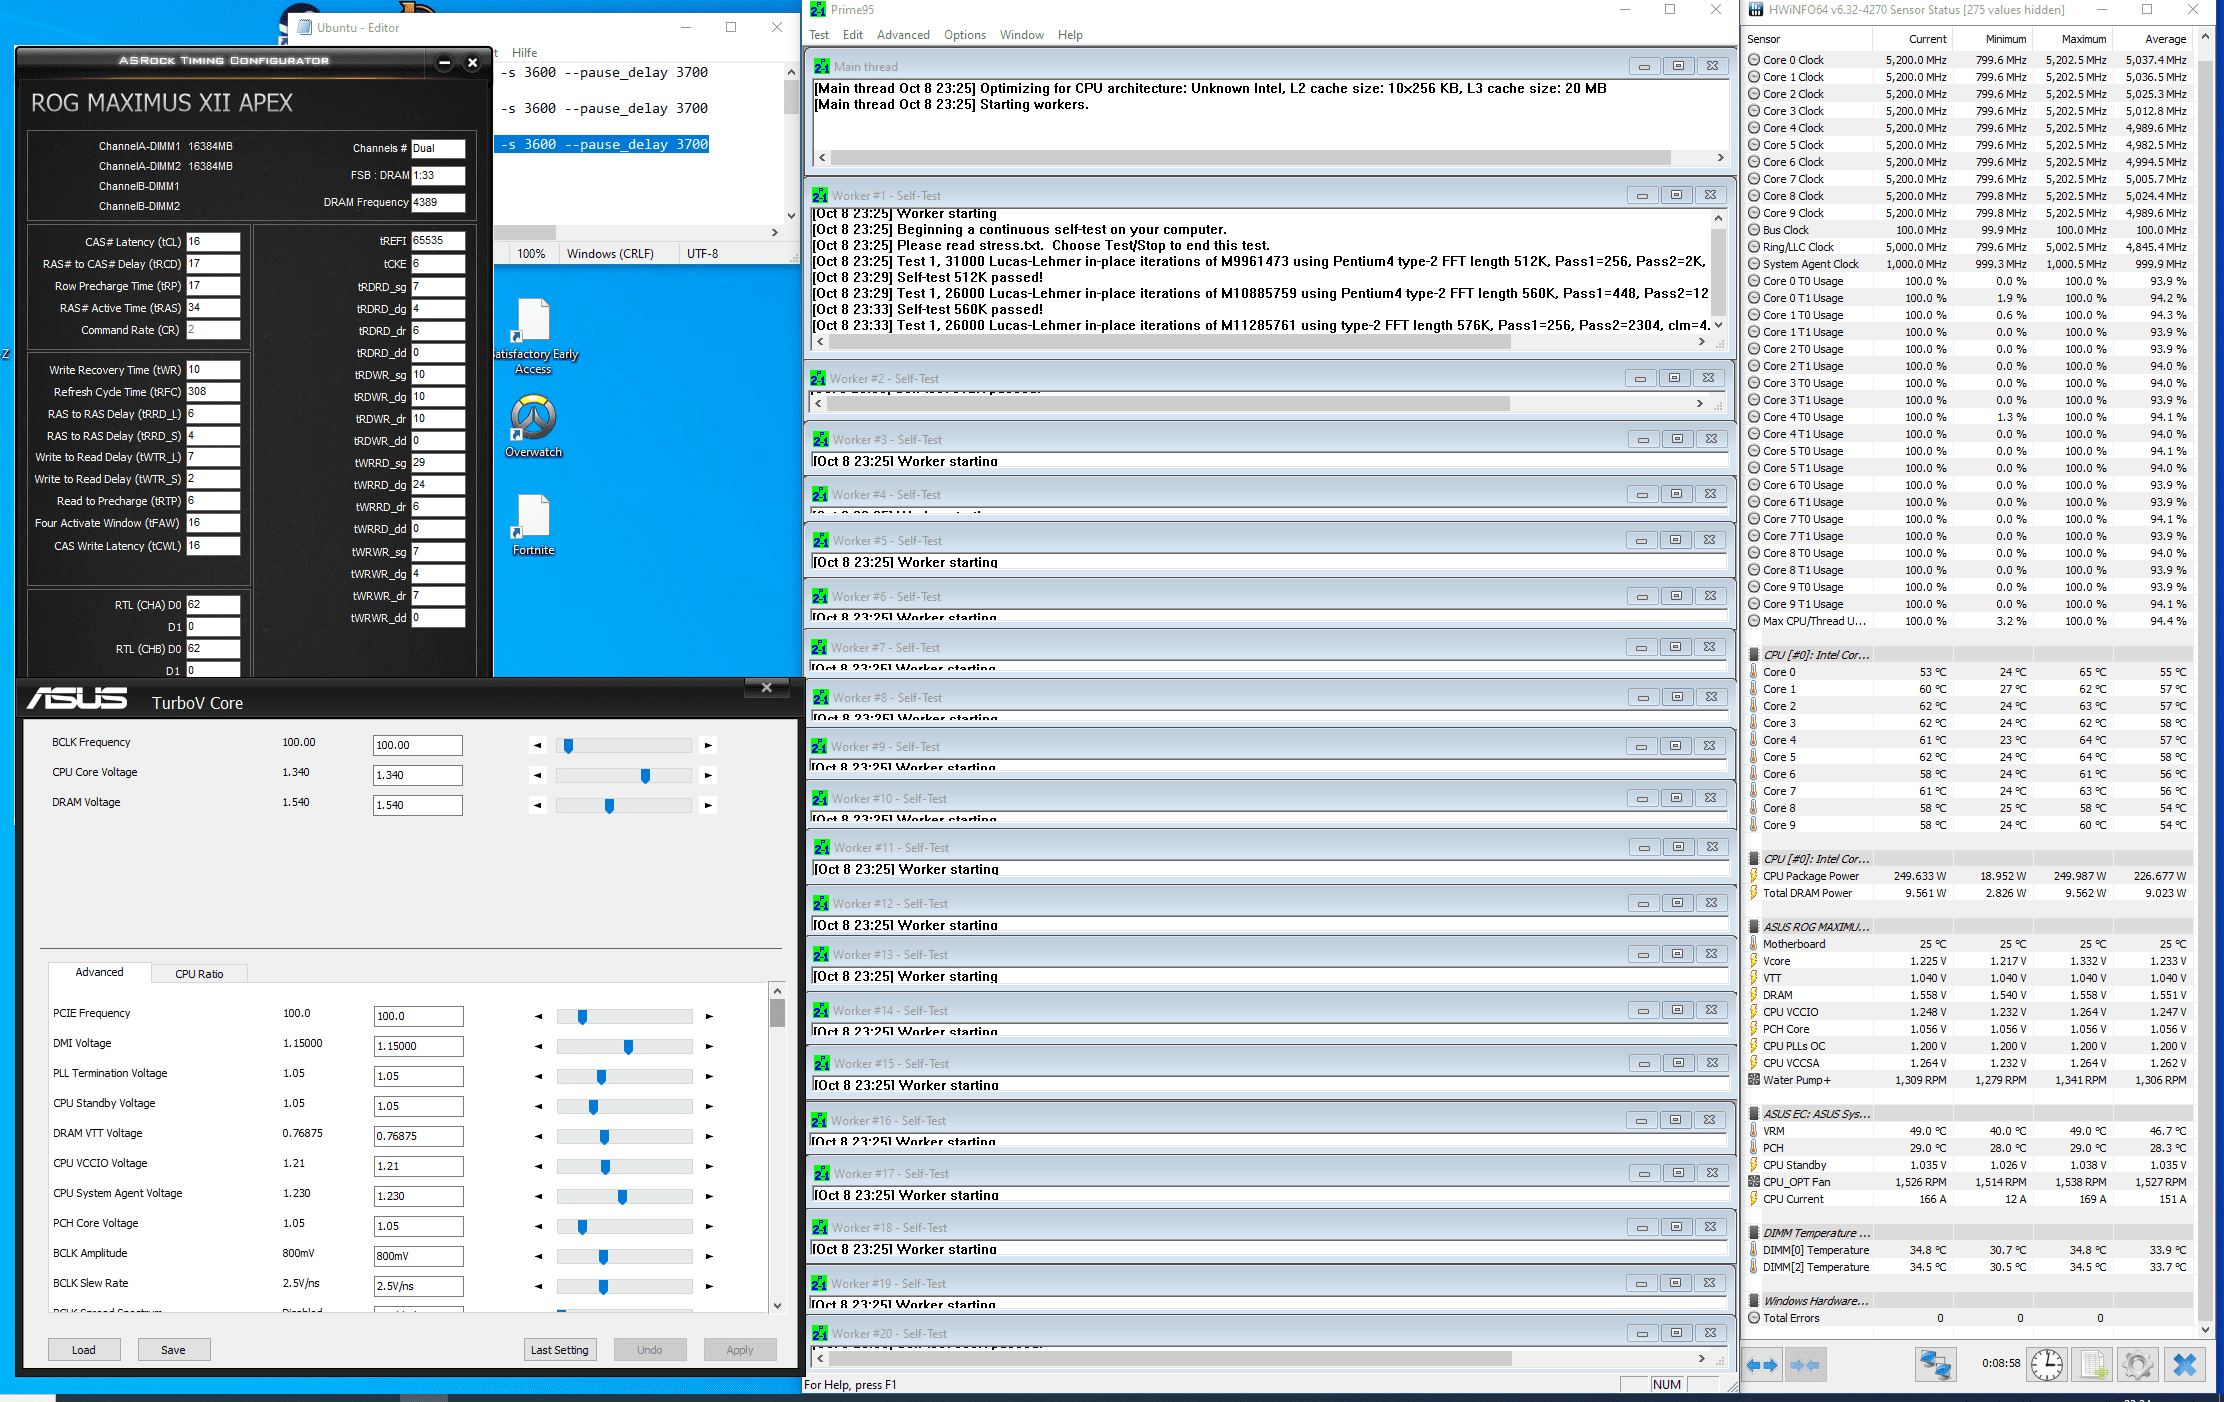Click Apply button in TurboV
2224x1402 pixels.
click(x=740, y=1350)
